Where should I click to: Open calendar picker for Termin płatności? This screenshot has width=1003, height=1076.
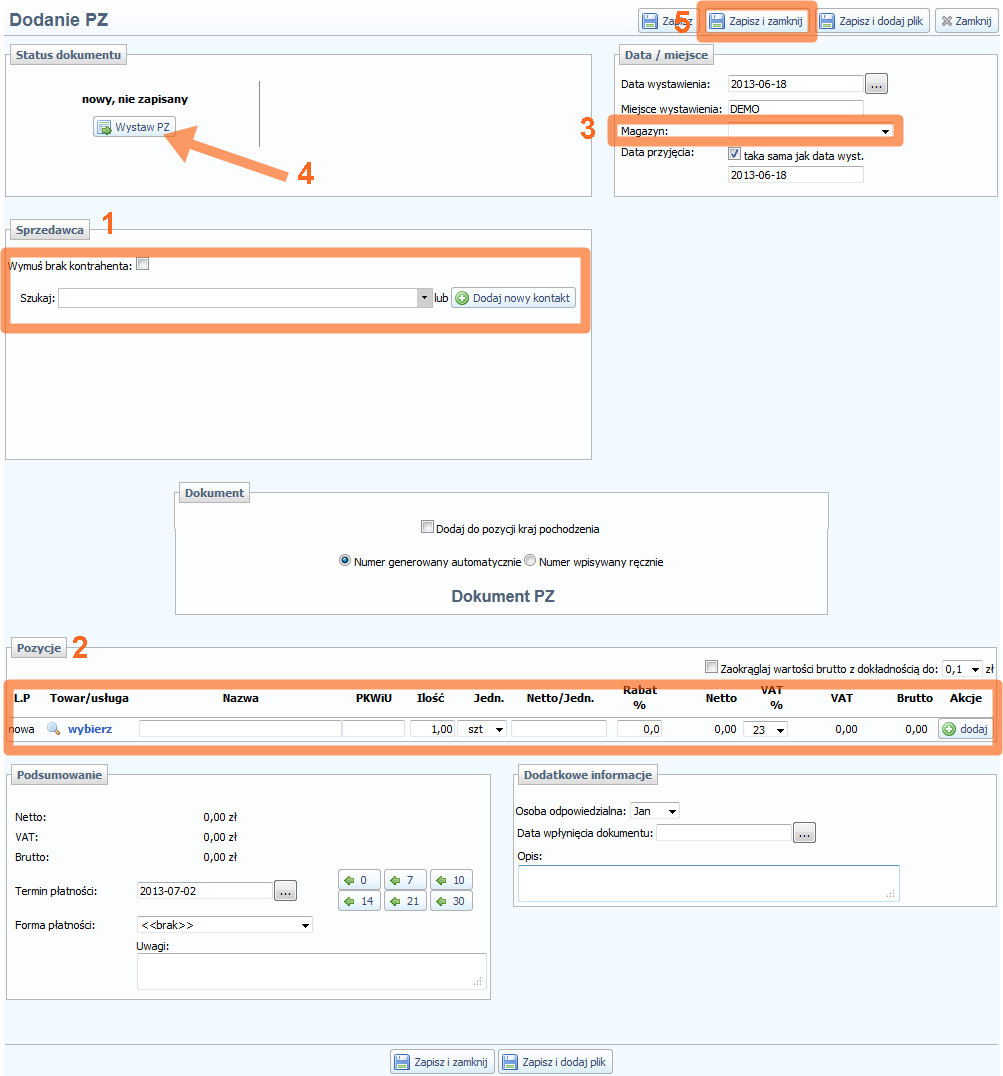tap(285, 891)
